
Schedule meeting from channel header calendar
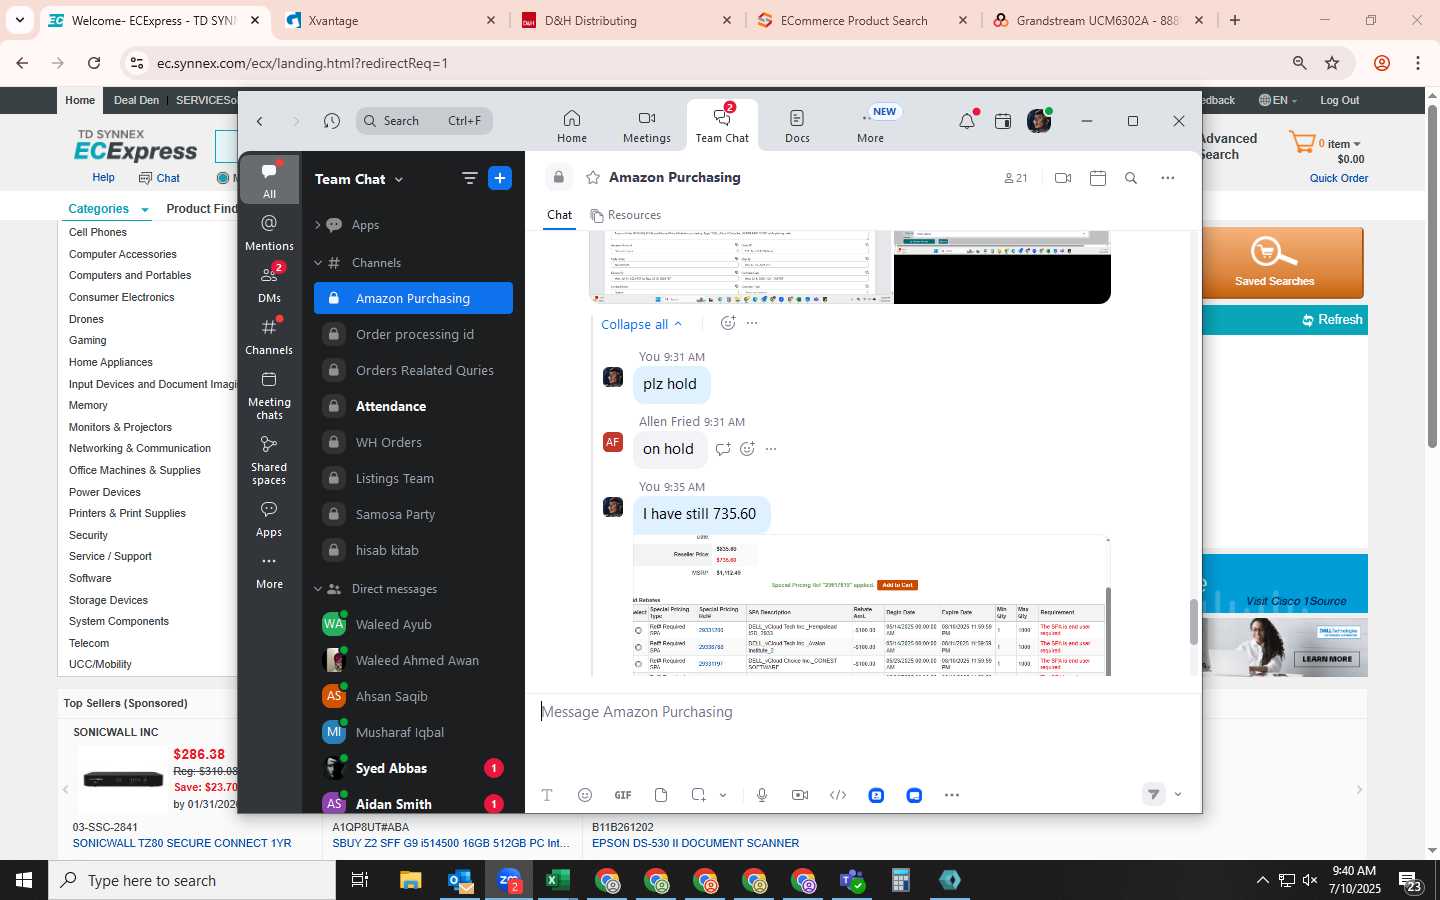[x=1097, y=178]
